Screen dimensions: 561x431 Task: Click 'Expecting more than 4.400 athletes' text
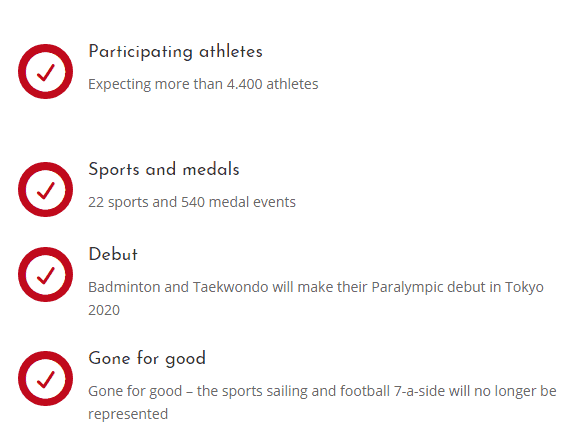click(203, 84)
